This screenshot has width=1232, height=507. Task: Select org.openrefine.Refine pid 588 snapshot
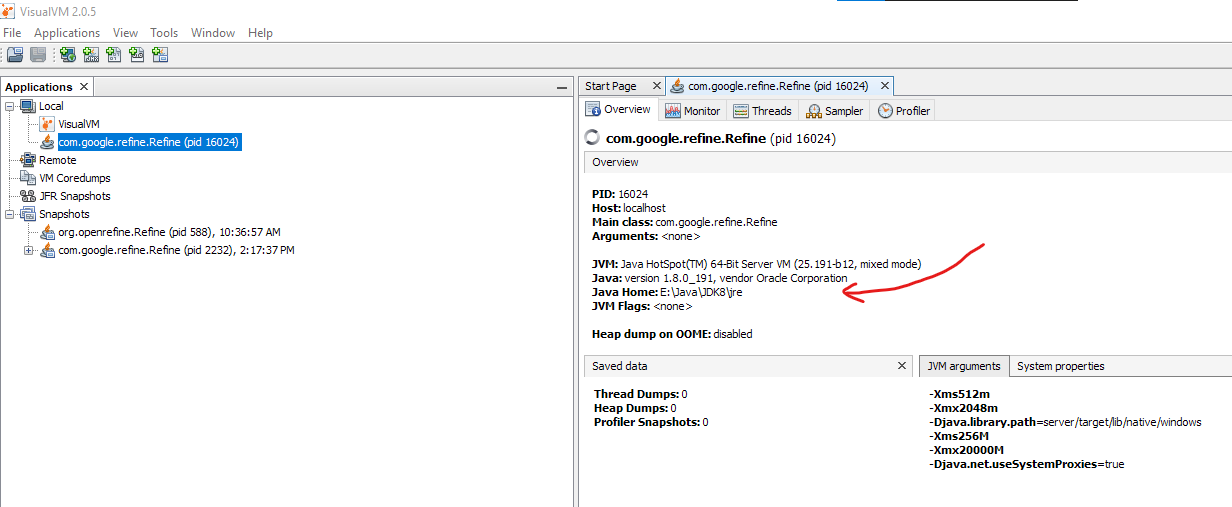pos(169,232)
